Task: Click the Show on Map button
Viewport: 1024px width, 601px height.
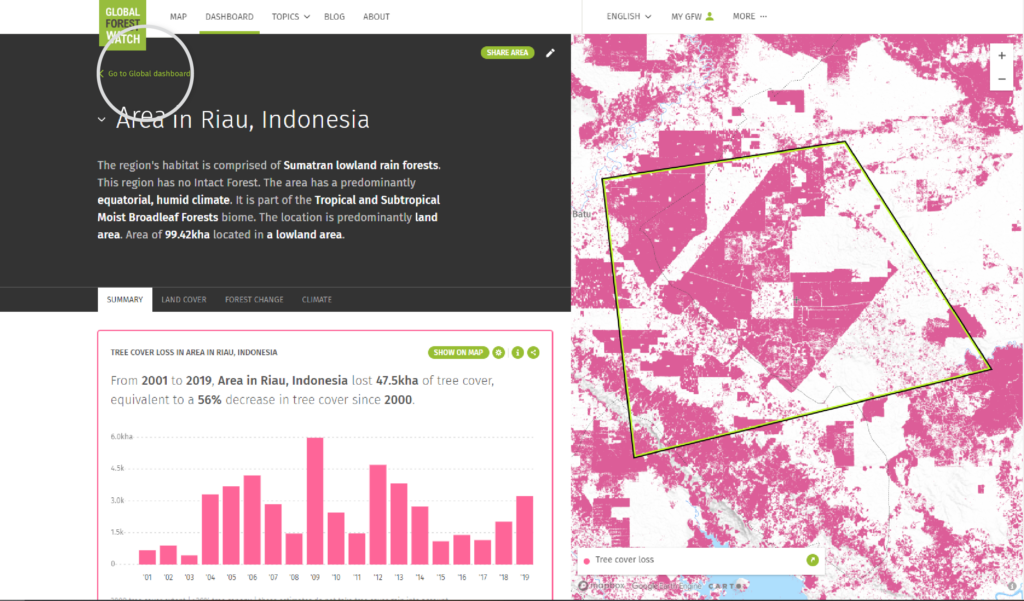Action: 458,352
